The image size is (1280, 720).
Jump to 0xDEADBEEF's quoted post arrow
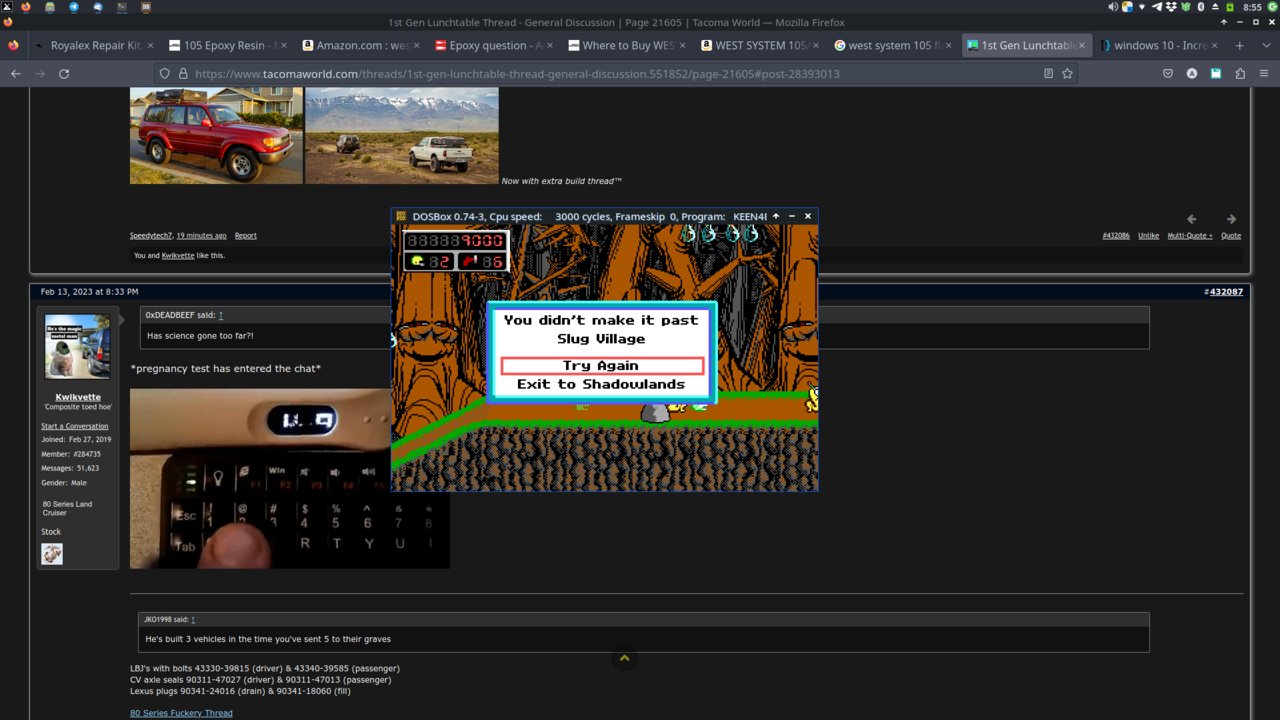221,315
